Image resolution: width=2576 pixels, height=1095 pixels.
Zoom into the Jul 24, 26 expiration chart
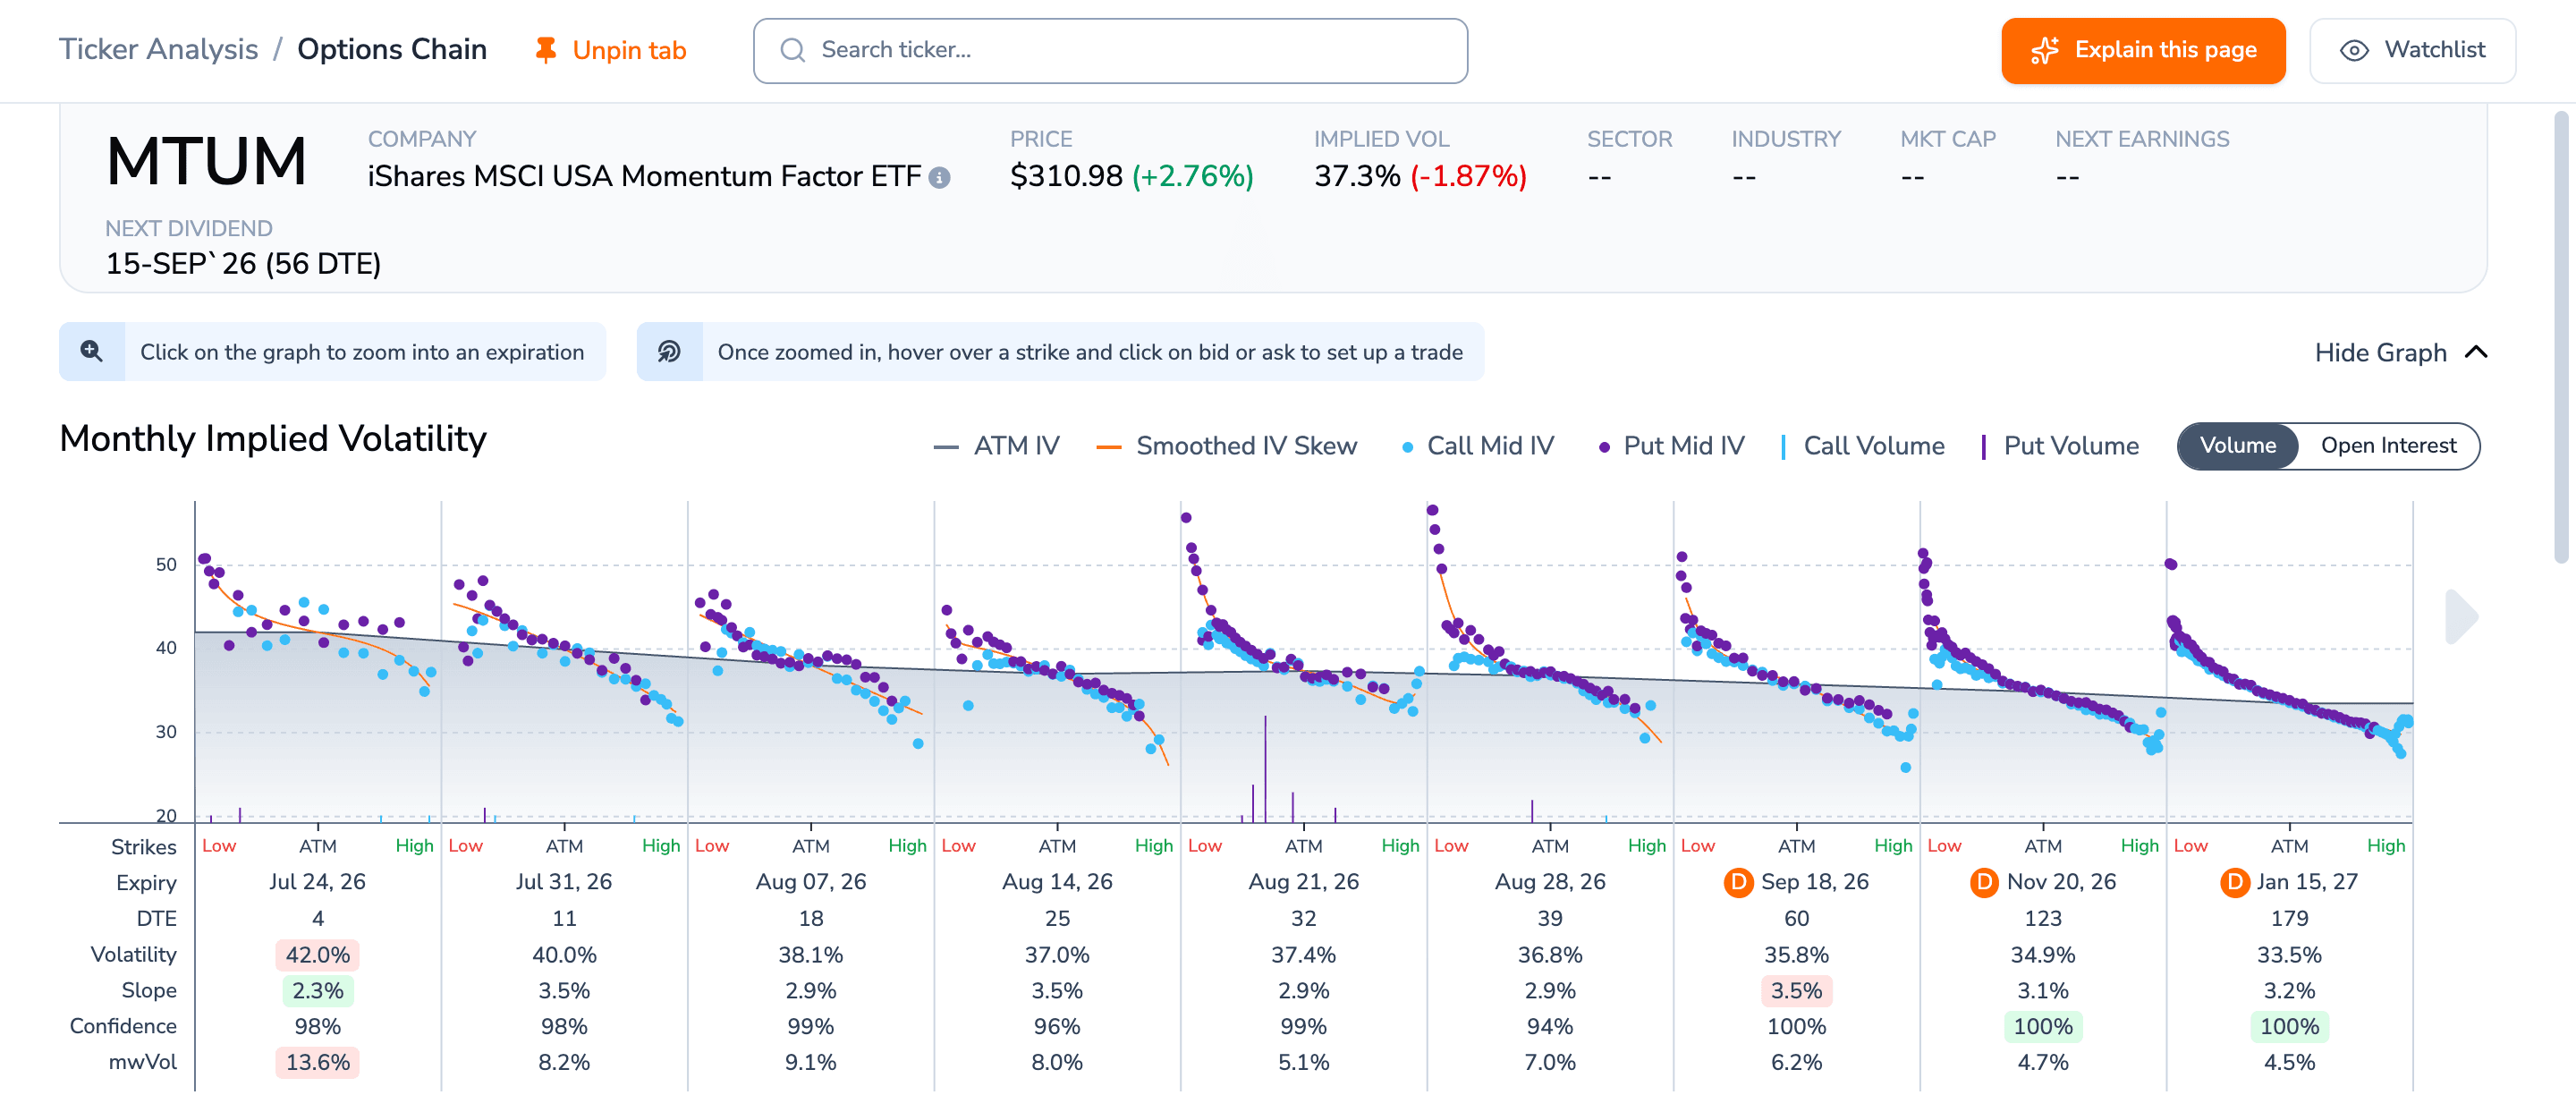318,660
